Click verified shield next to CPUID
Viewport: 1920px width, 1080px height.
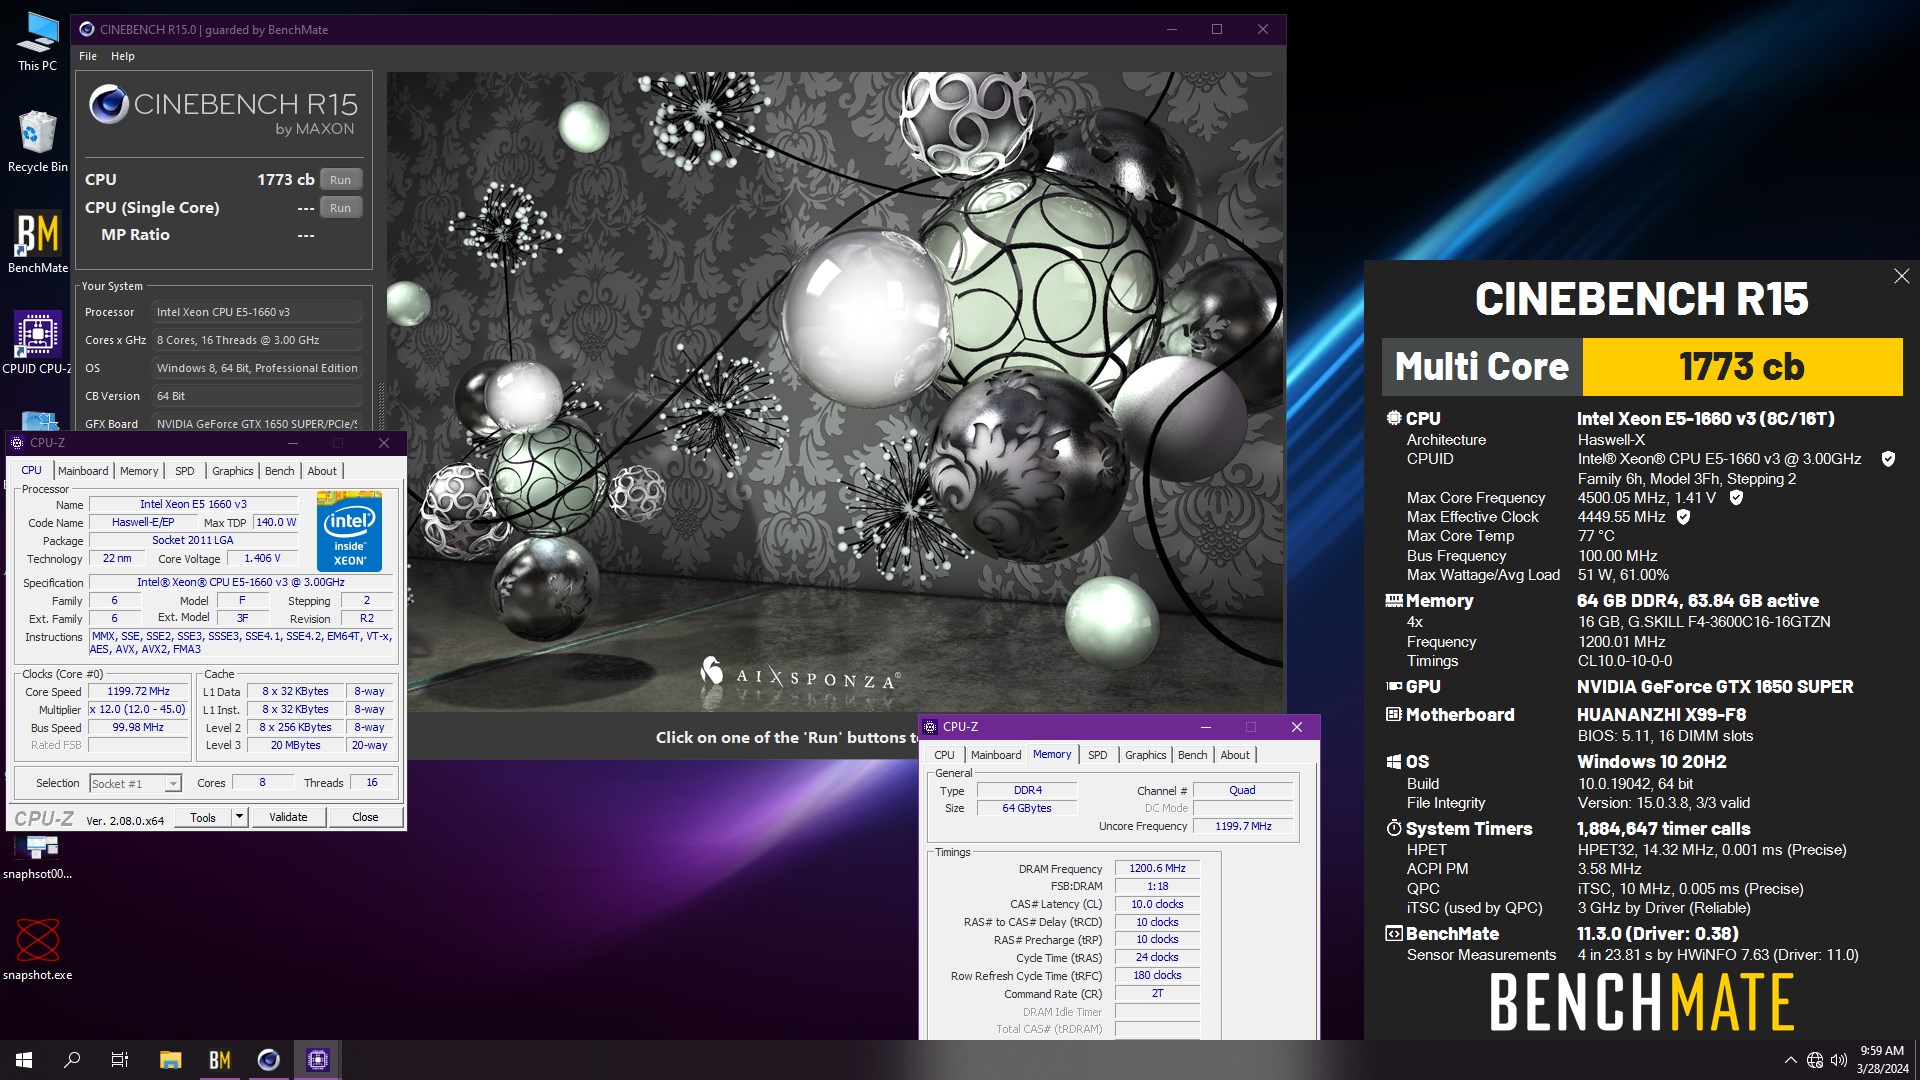click(x=1888, y=459)
